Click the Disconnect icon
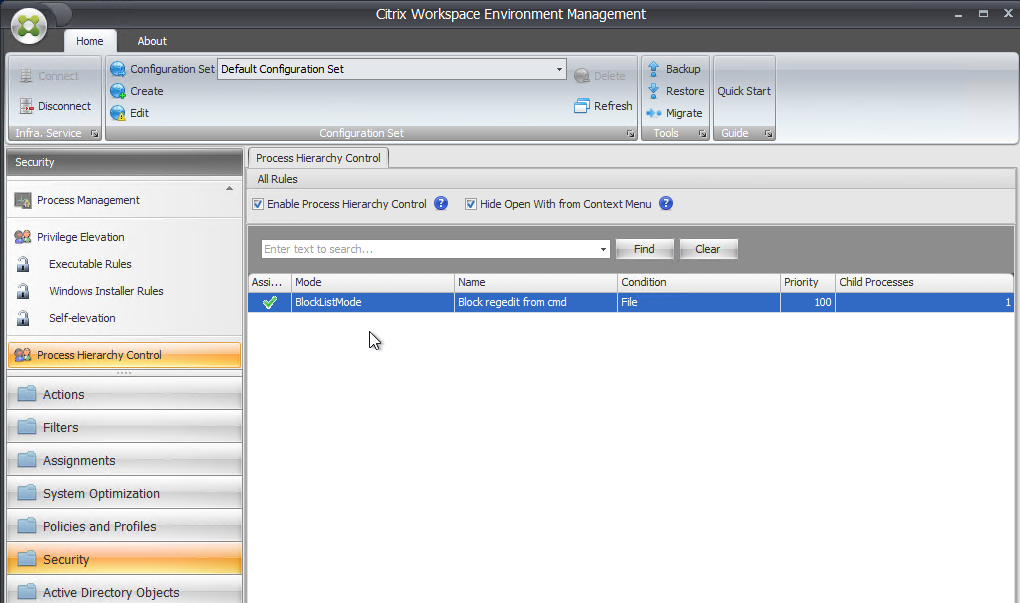This screenshot has height=603, width=1020. click(x=26, y=105)
